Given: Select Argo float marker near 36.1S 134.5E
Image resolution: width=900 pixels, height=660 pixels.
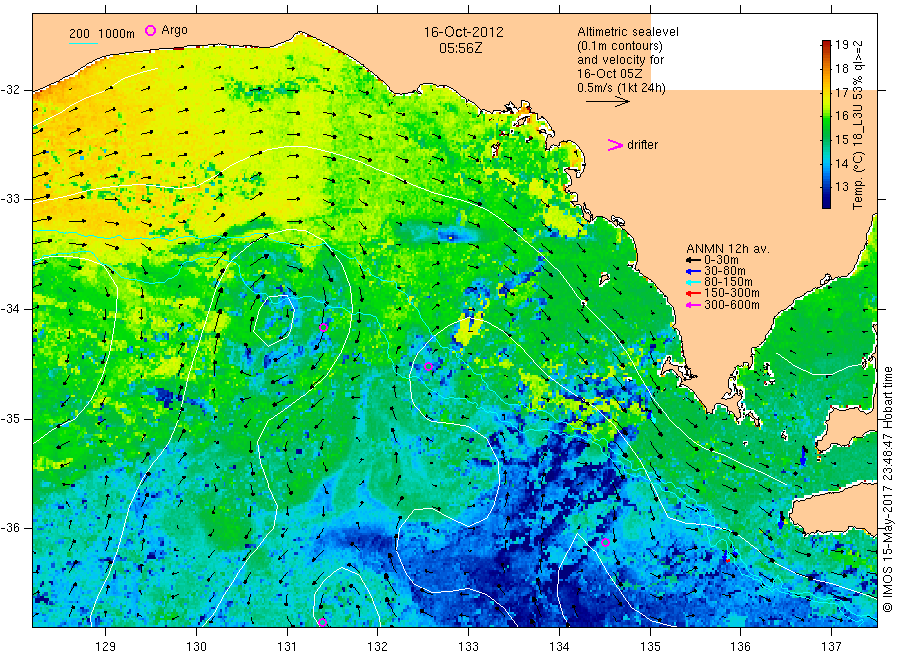Looking at the screenshot, I should click(x=605, y=542).
